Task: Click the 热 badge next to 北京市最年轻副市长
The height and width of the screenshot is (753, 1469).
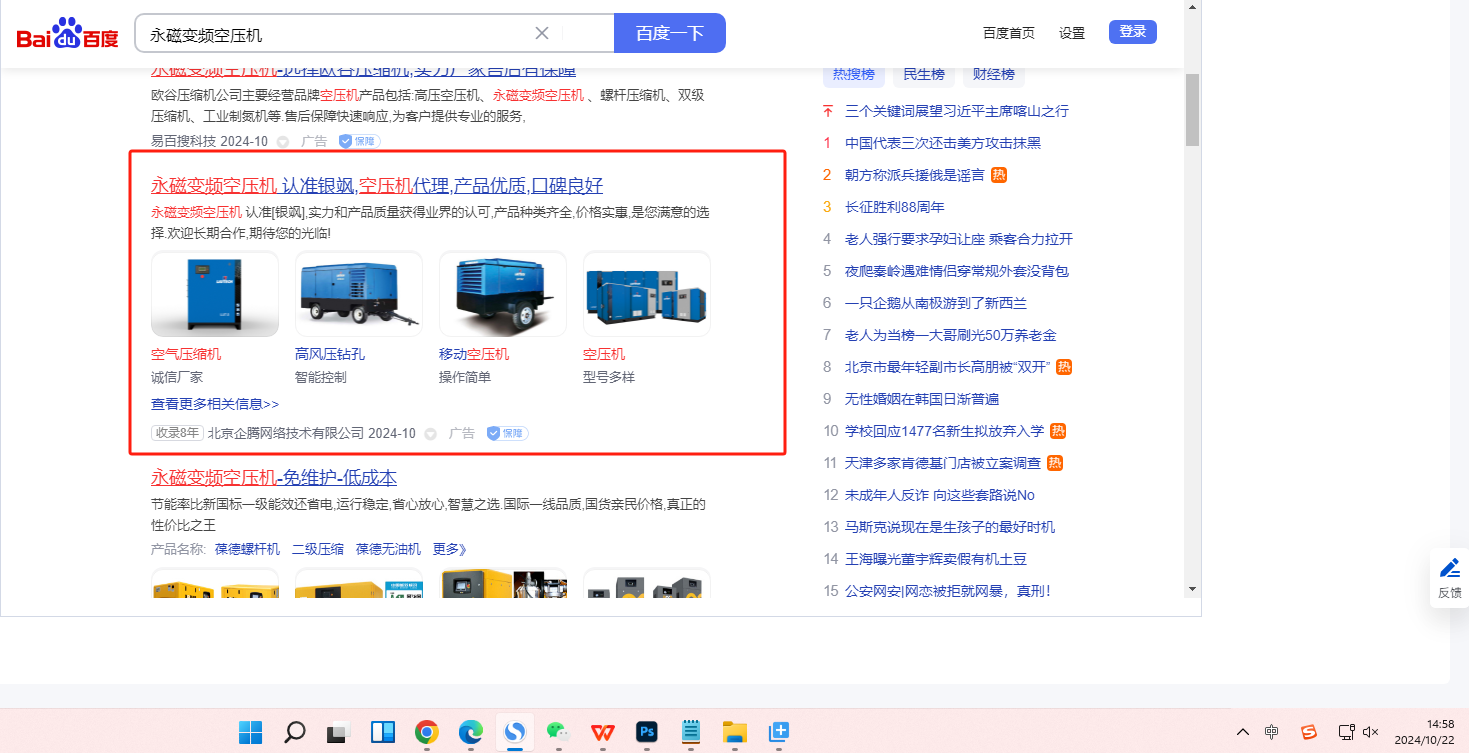Action: coord(1064,367)
